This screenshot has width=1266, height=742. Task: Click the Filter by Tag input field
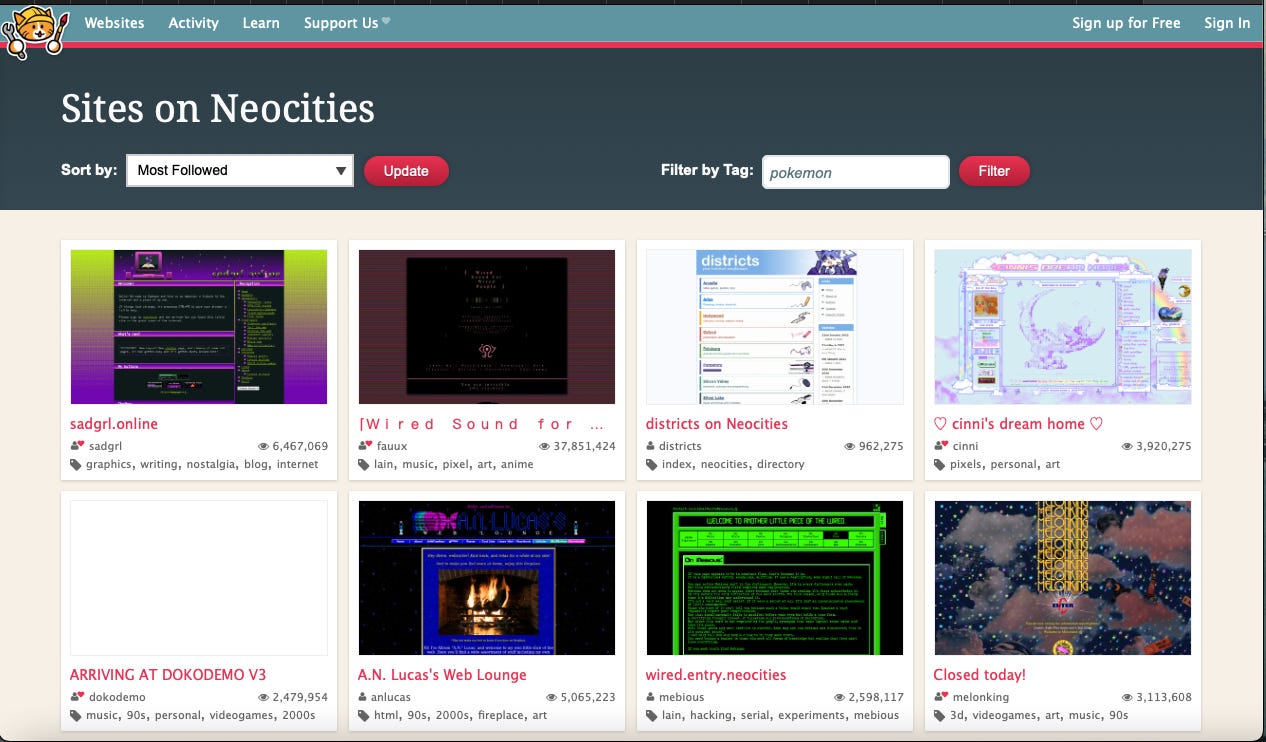coord(855,171)
